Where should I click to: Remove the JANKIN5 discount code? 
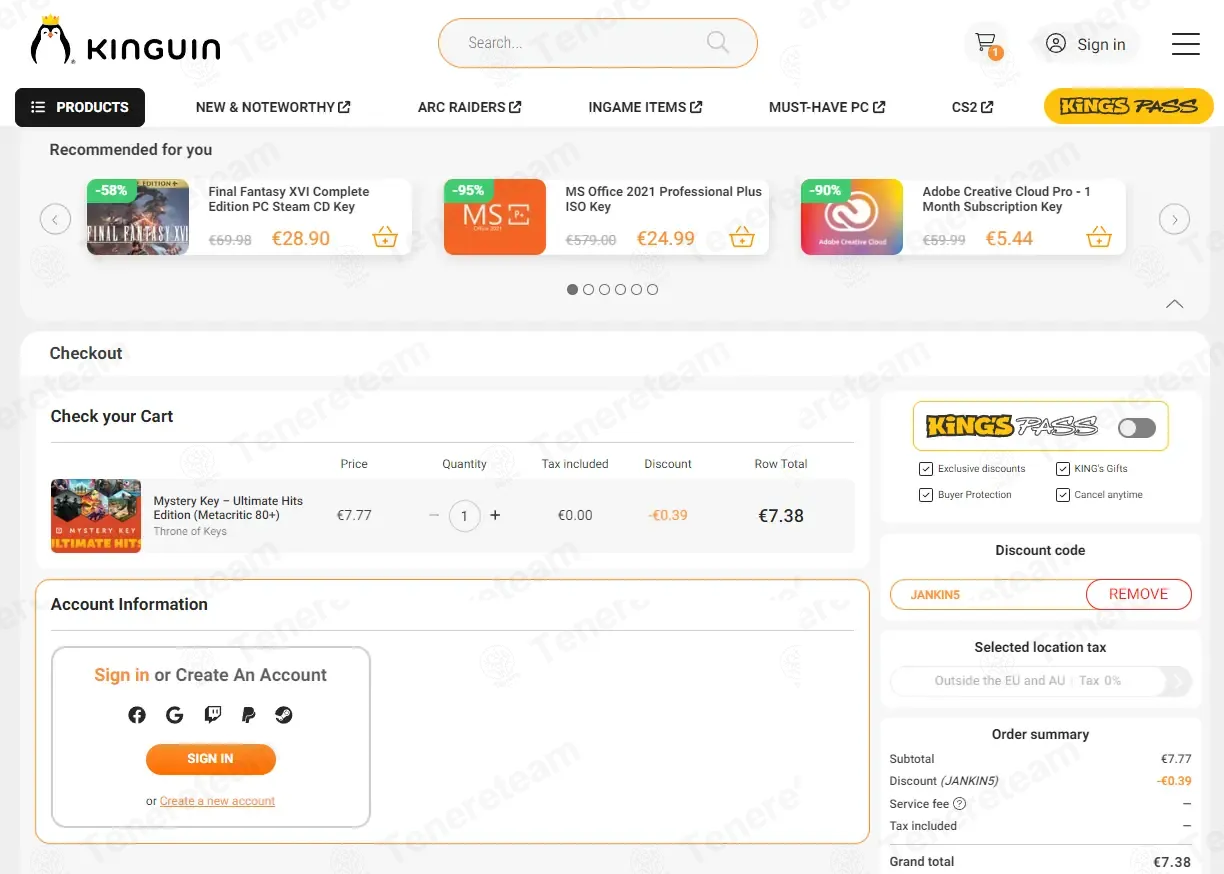(1139, 594)
